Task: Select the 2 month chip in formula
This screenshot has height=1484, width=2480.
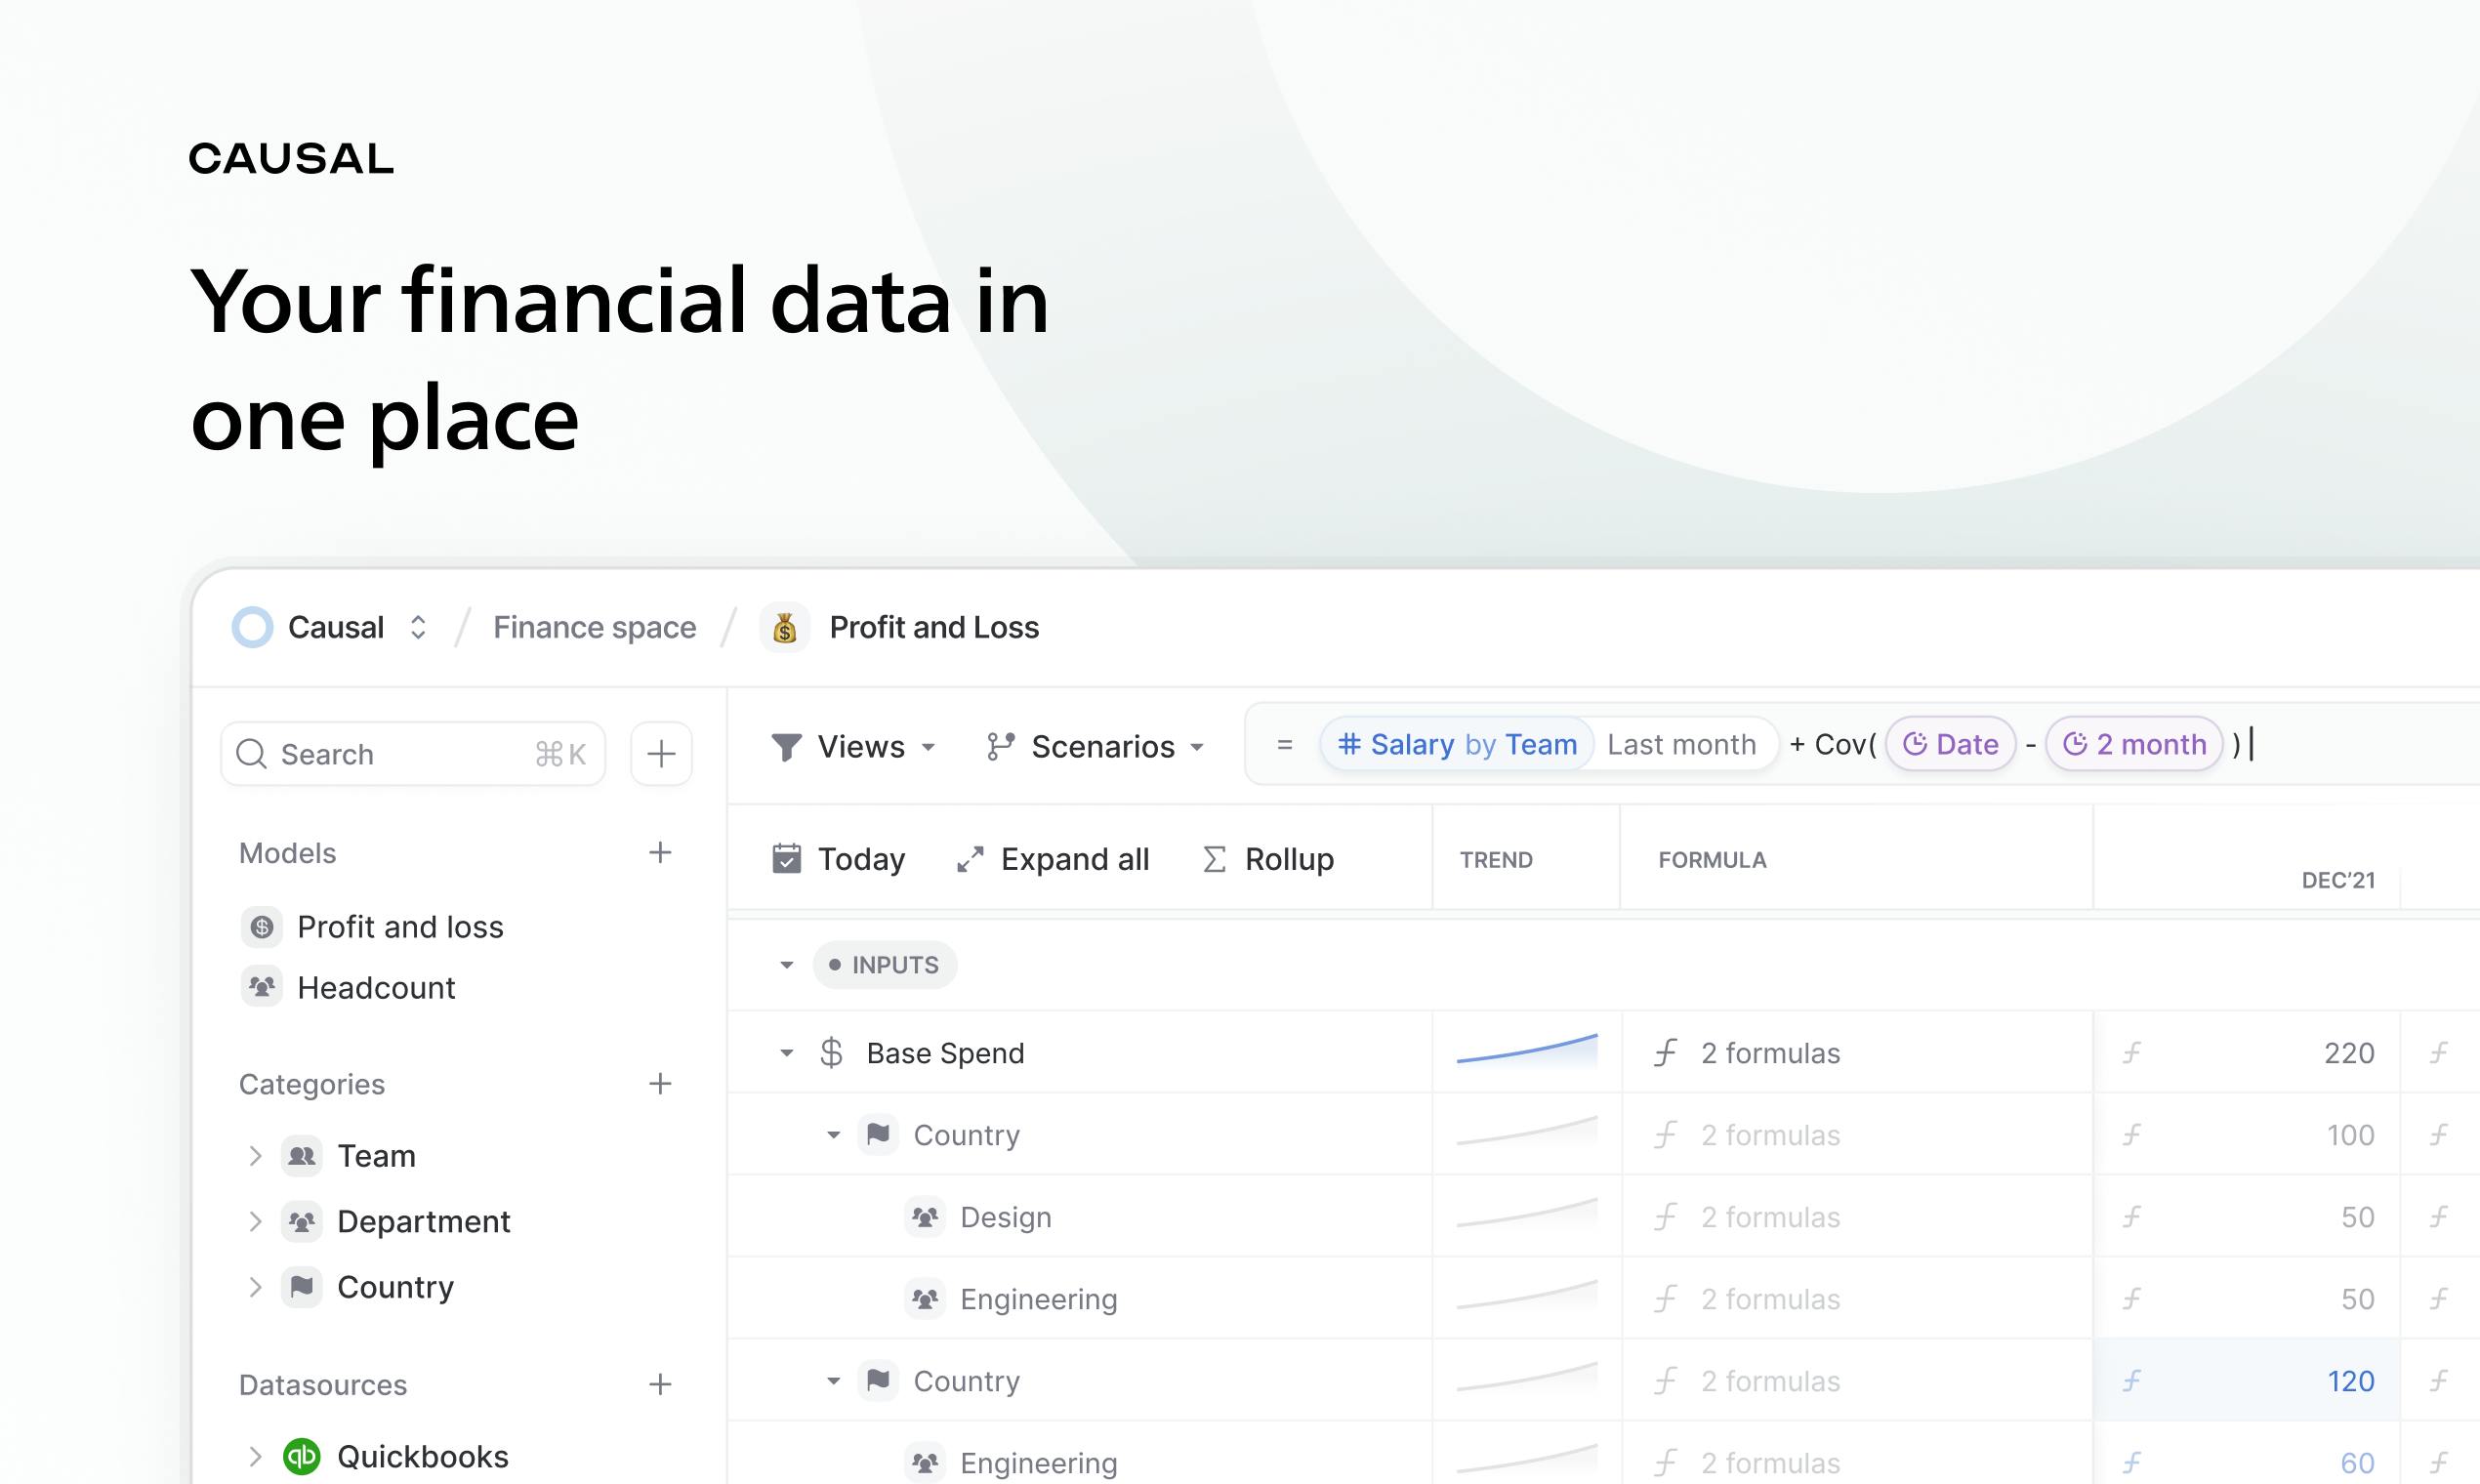Action: (2134, 744)
